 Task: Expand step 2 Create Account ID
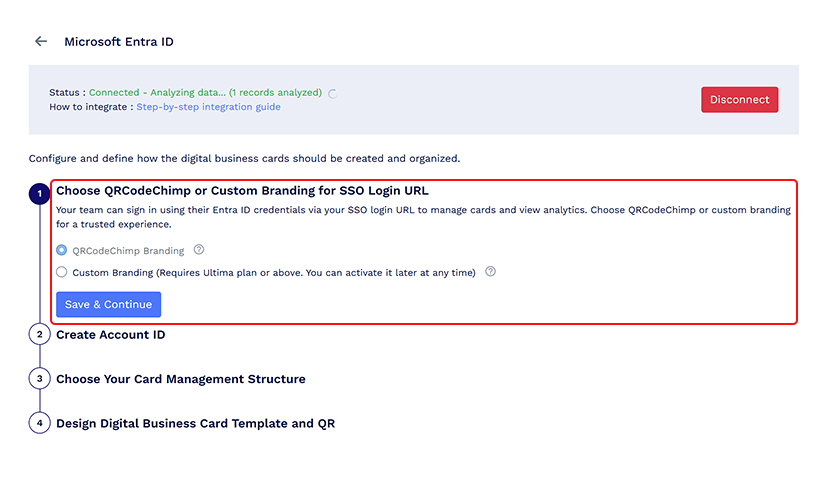coord(110,335)
